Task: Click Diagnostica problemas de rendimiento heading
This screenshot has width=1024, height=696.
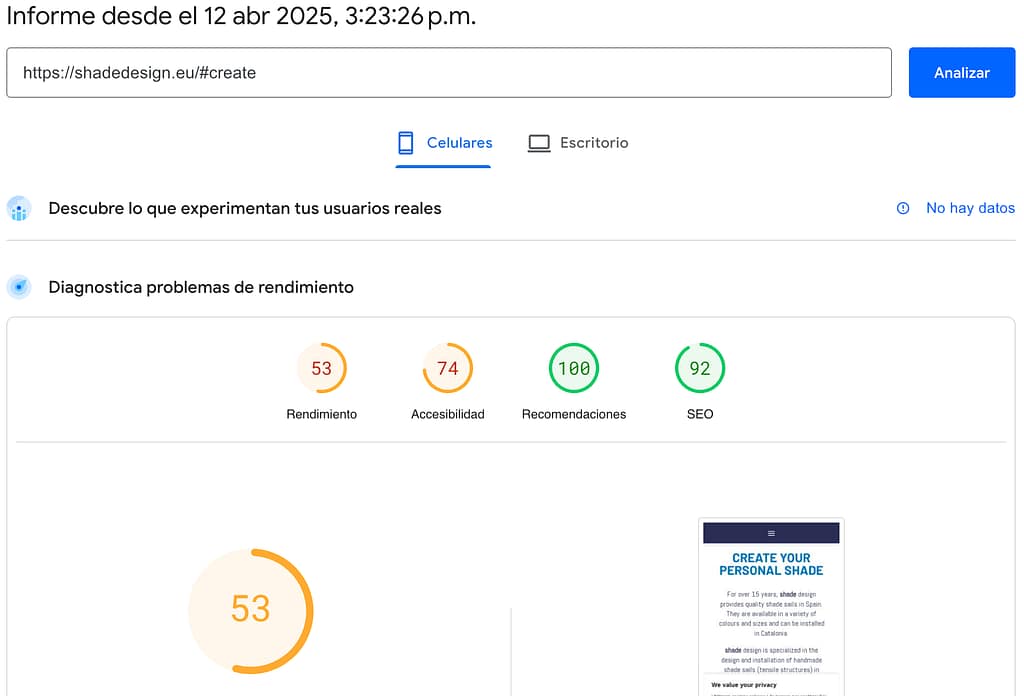Action: 201,287
